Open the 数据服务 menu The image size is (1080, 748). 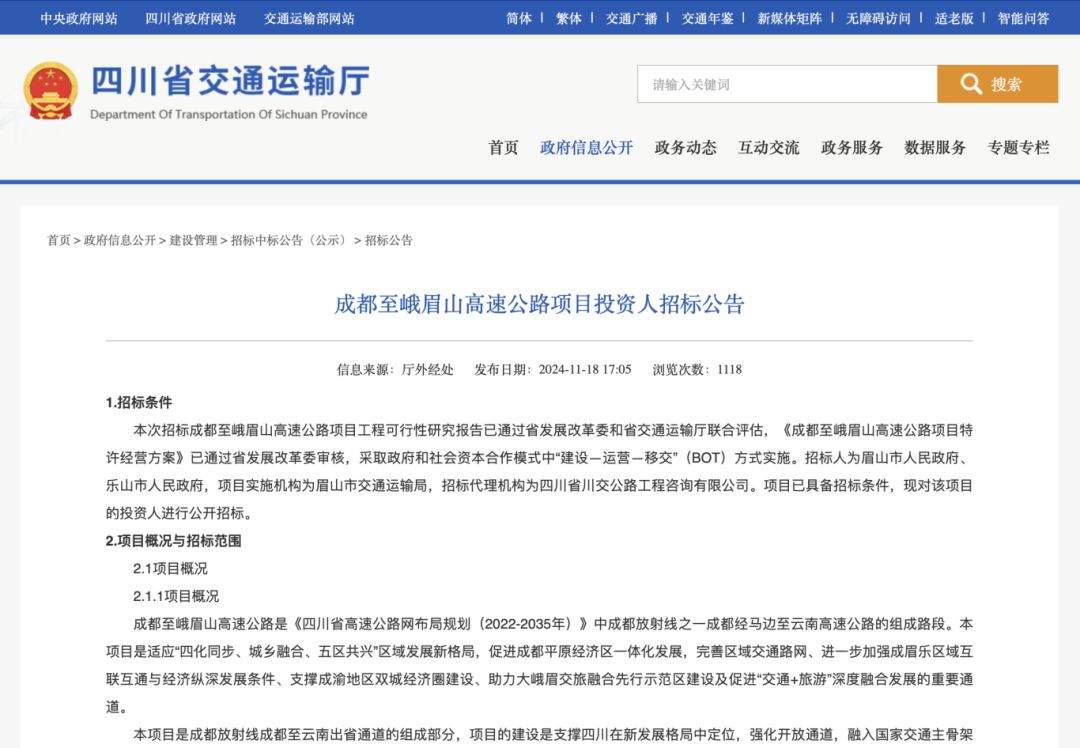click(x=935, y=147)
